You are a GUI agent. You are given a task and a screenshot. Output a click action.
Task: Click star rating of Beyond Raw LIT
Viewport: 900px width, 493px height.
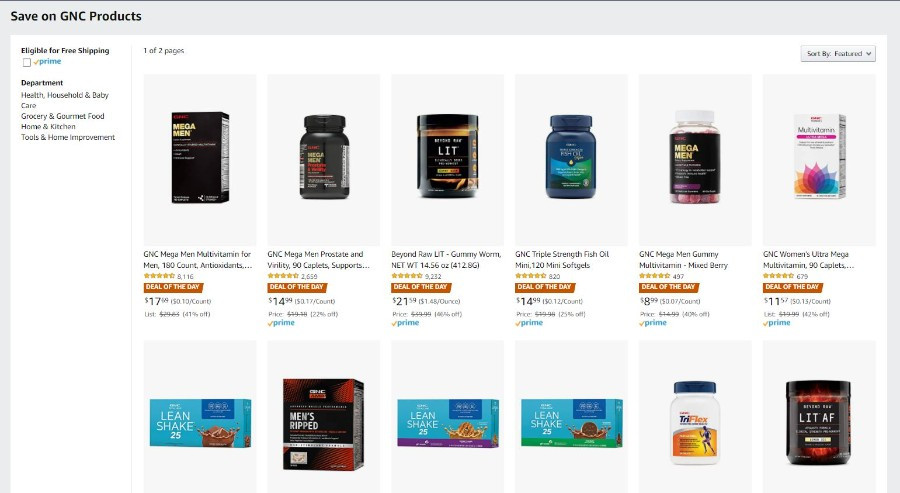(407, 276)
